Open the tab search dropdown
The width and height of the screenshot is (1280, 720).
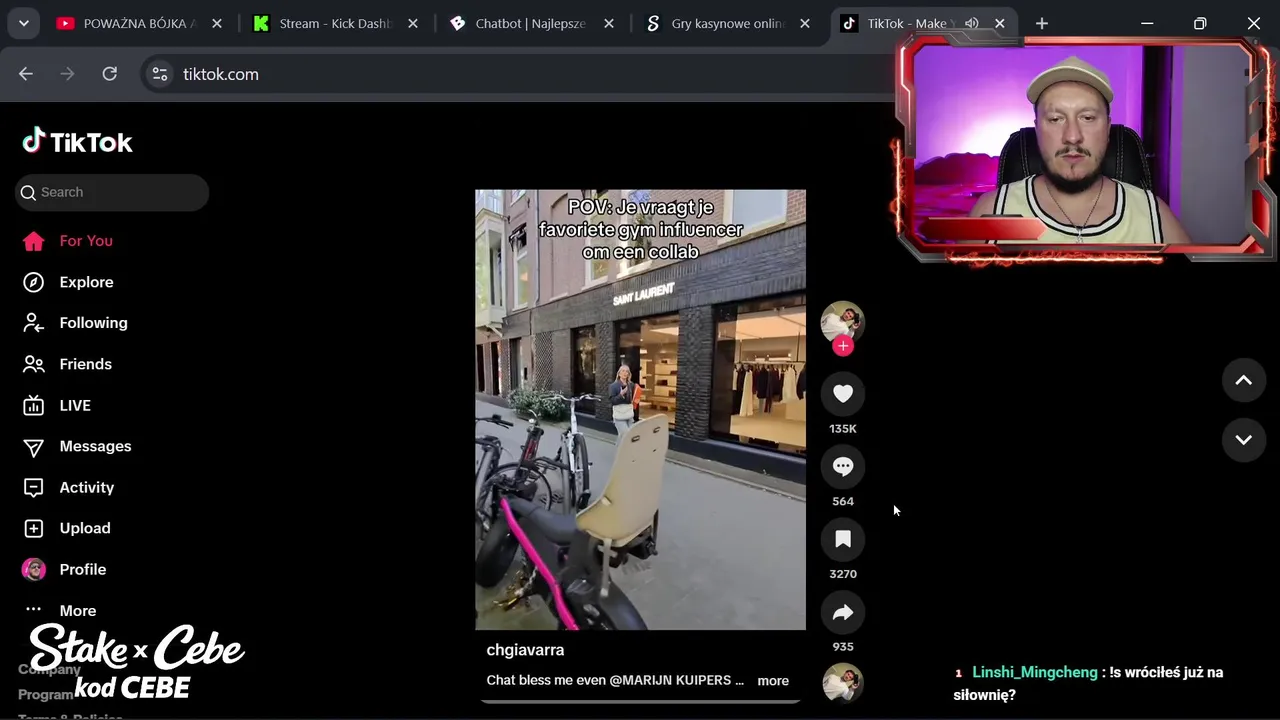point(23,23)
